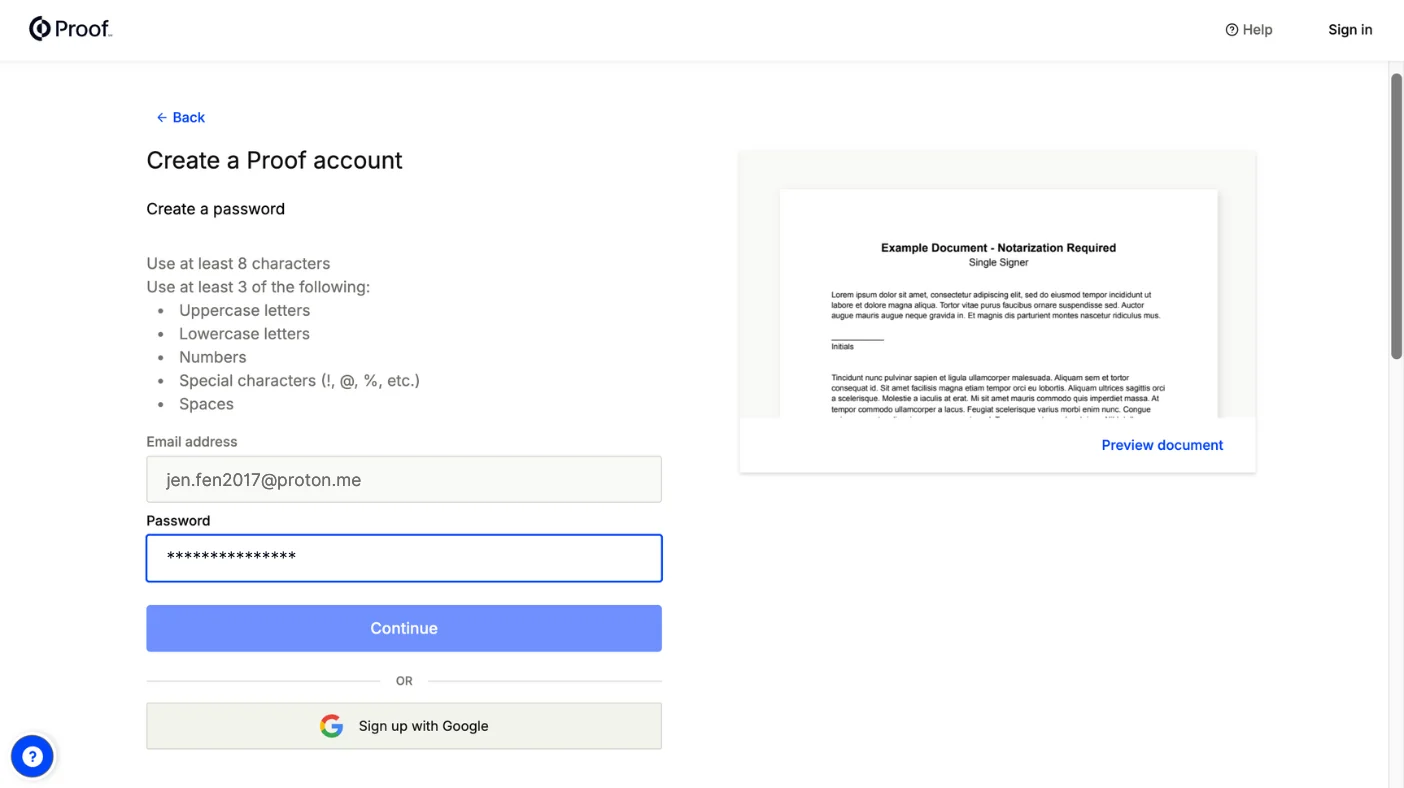Screen dimensions: 1404x788
Task: Open Preview document link
Action: coord(1162,445)
